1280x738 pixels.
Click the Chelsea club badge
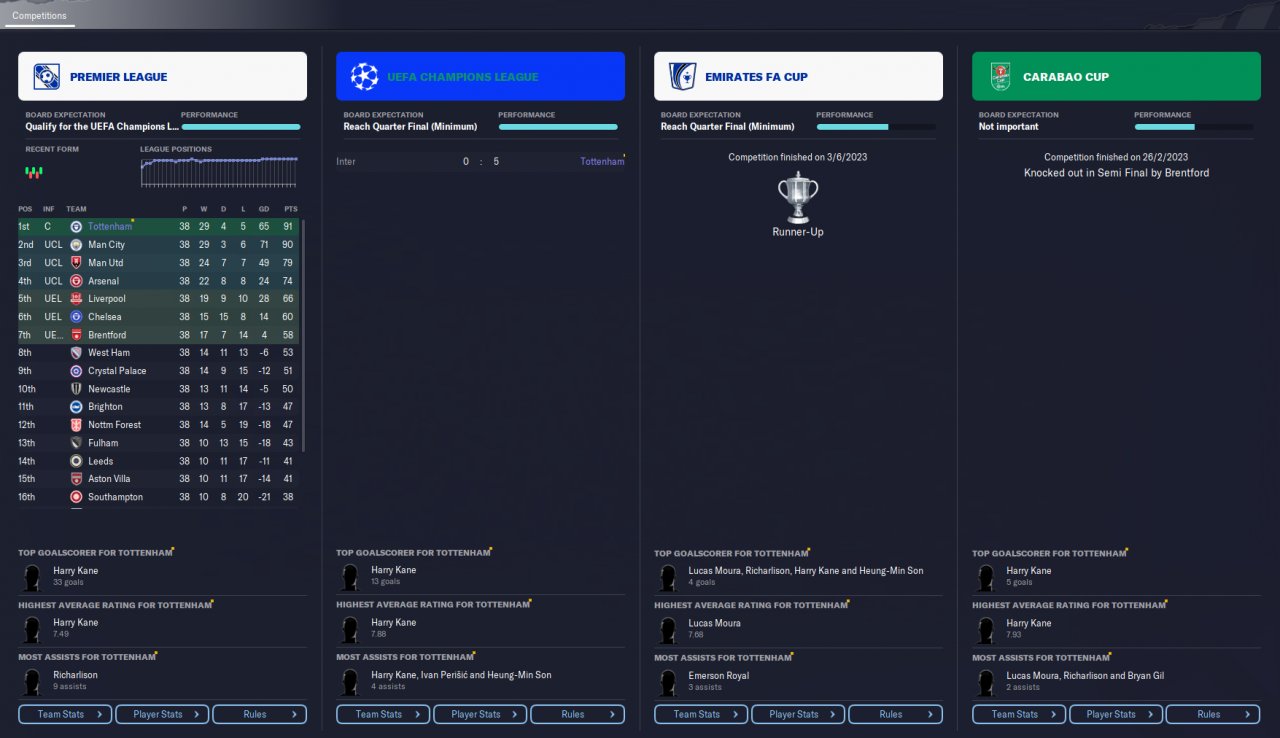point(76,317)
